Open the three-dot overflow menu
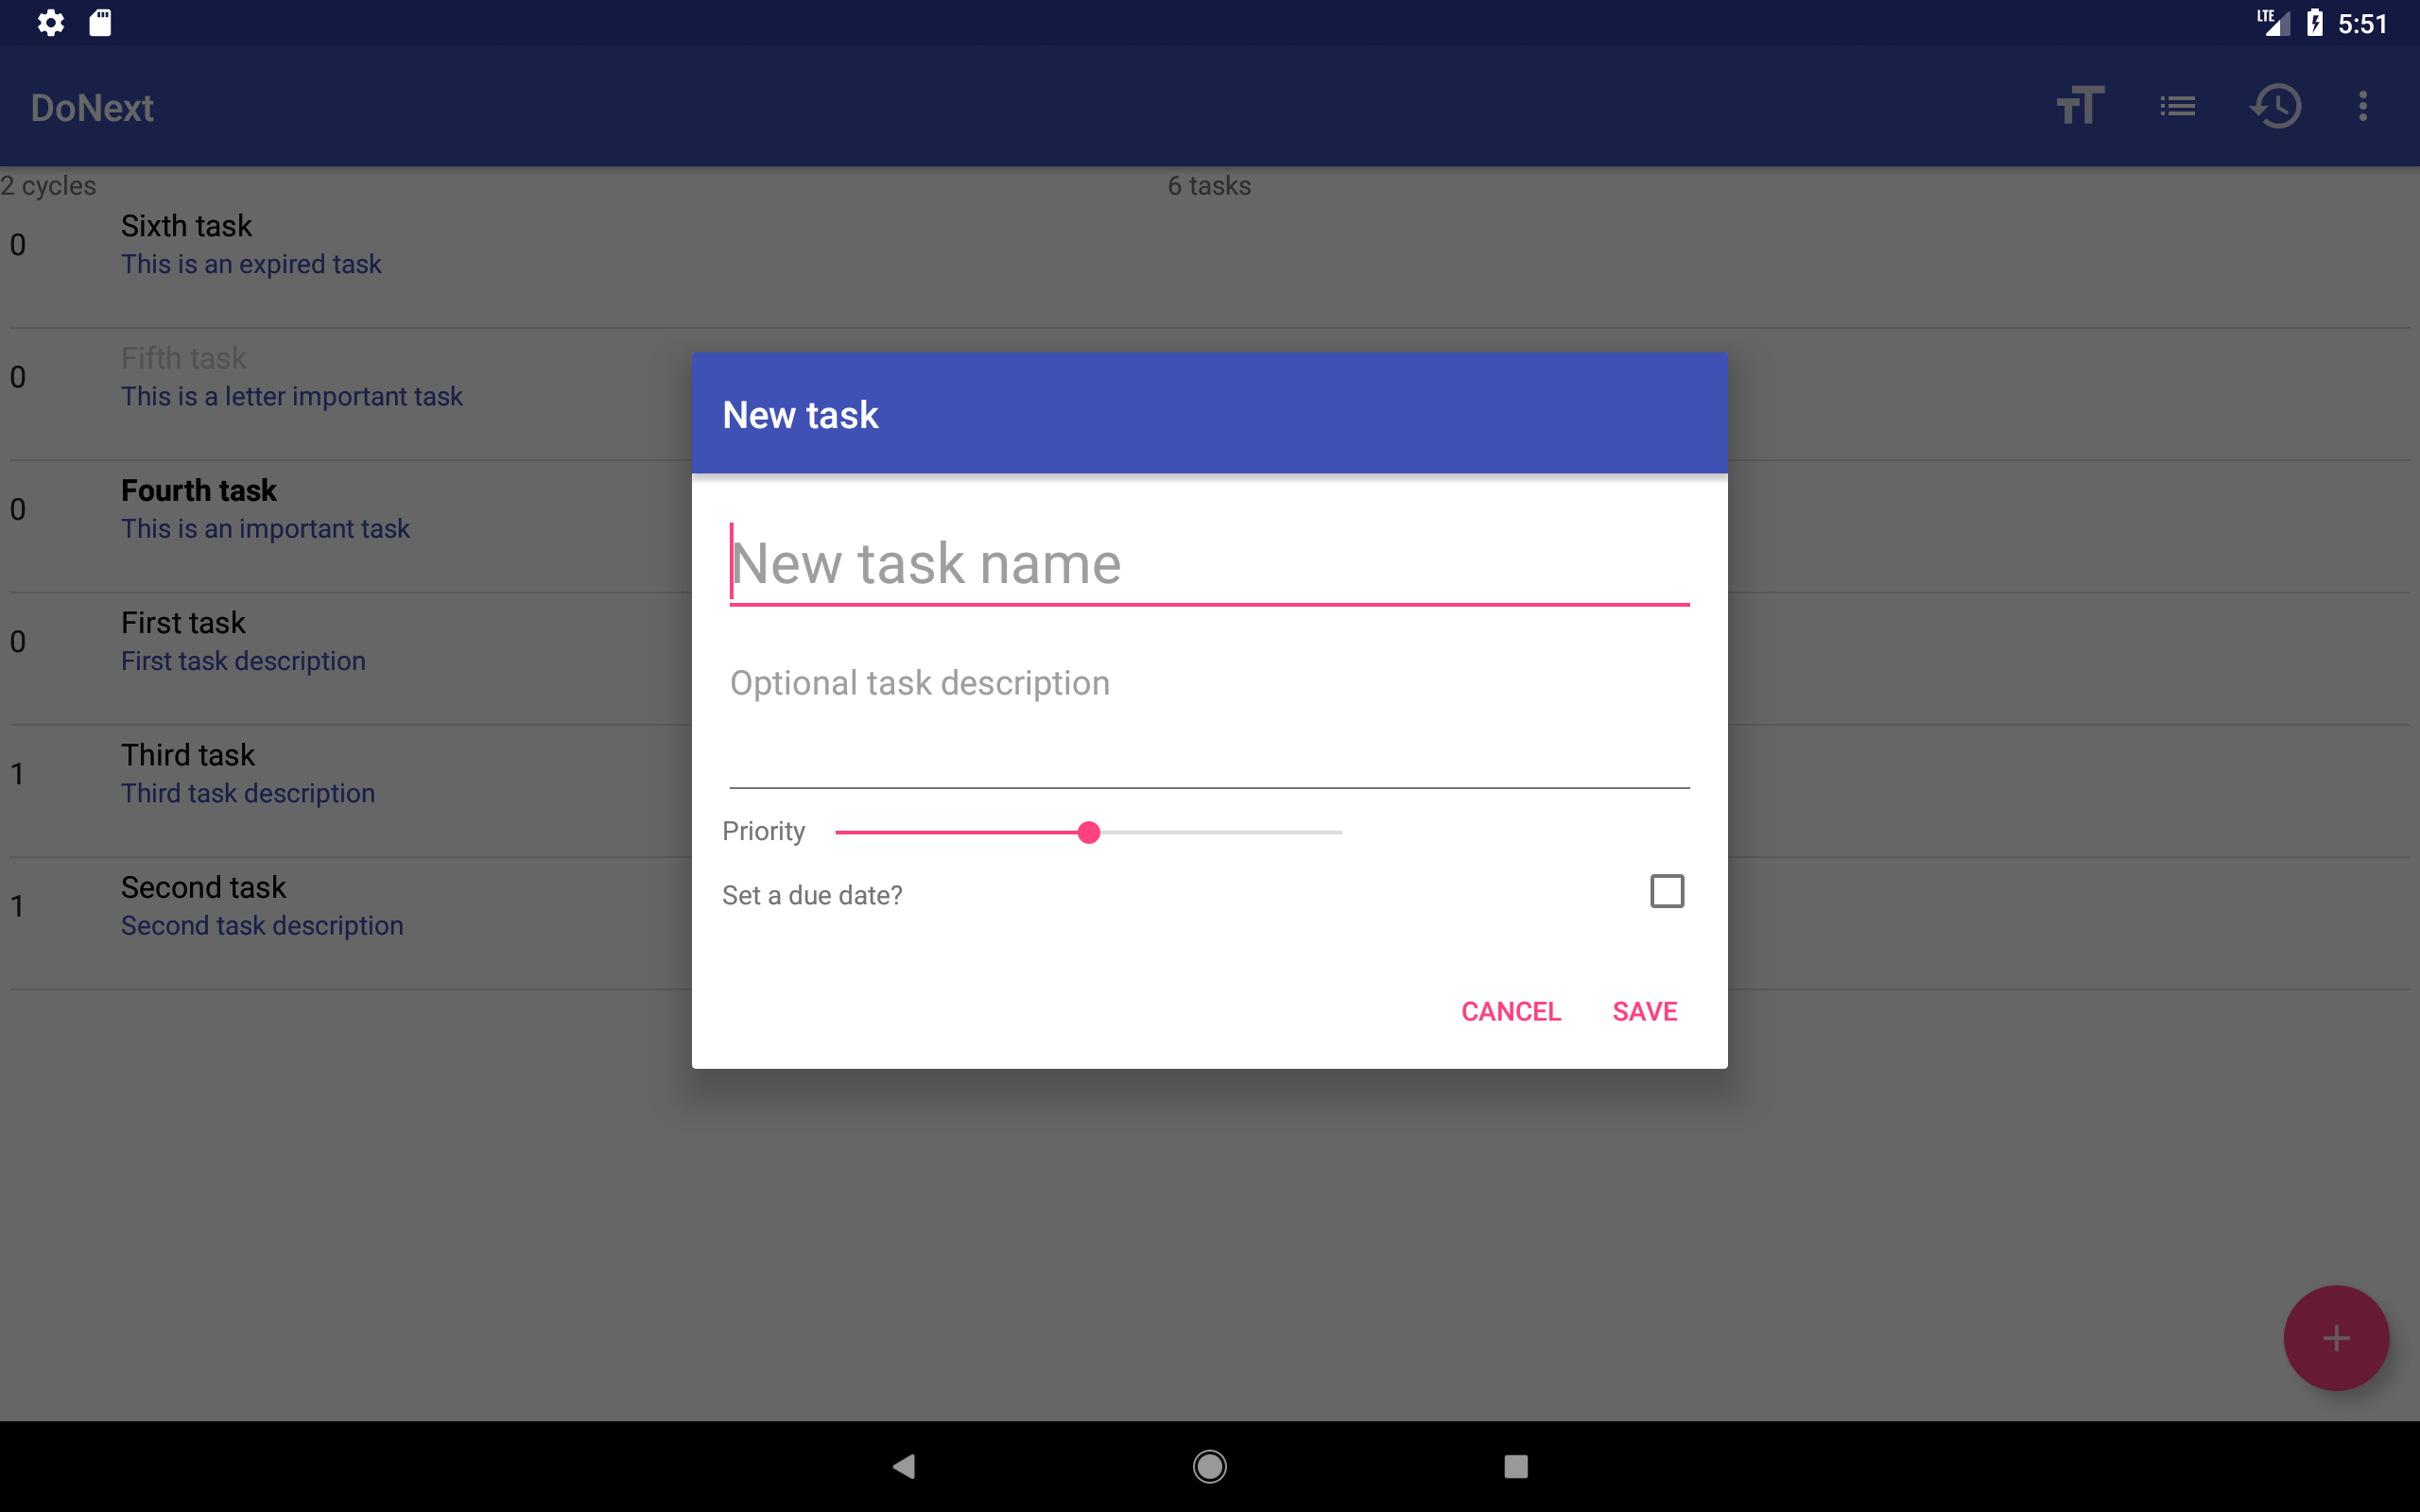Image resolution: width=2420 pixels, height=1512 pixels. click(2363, 106)
